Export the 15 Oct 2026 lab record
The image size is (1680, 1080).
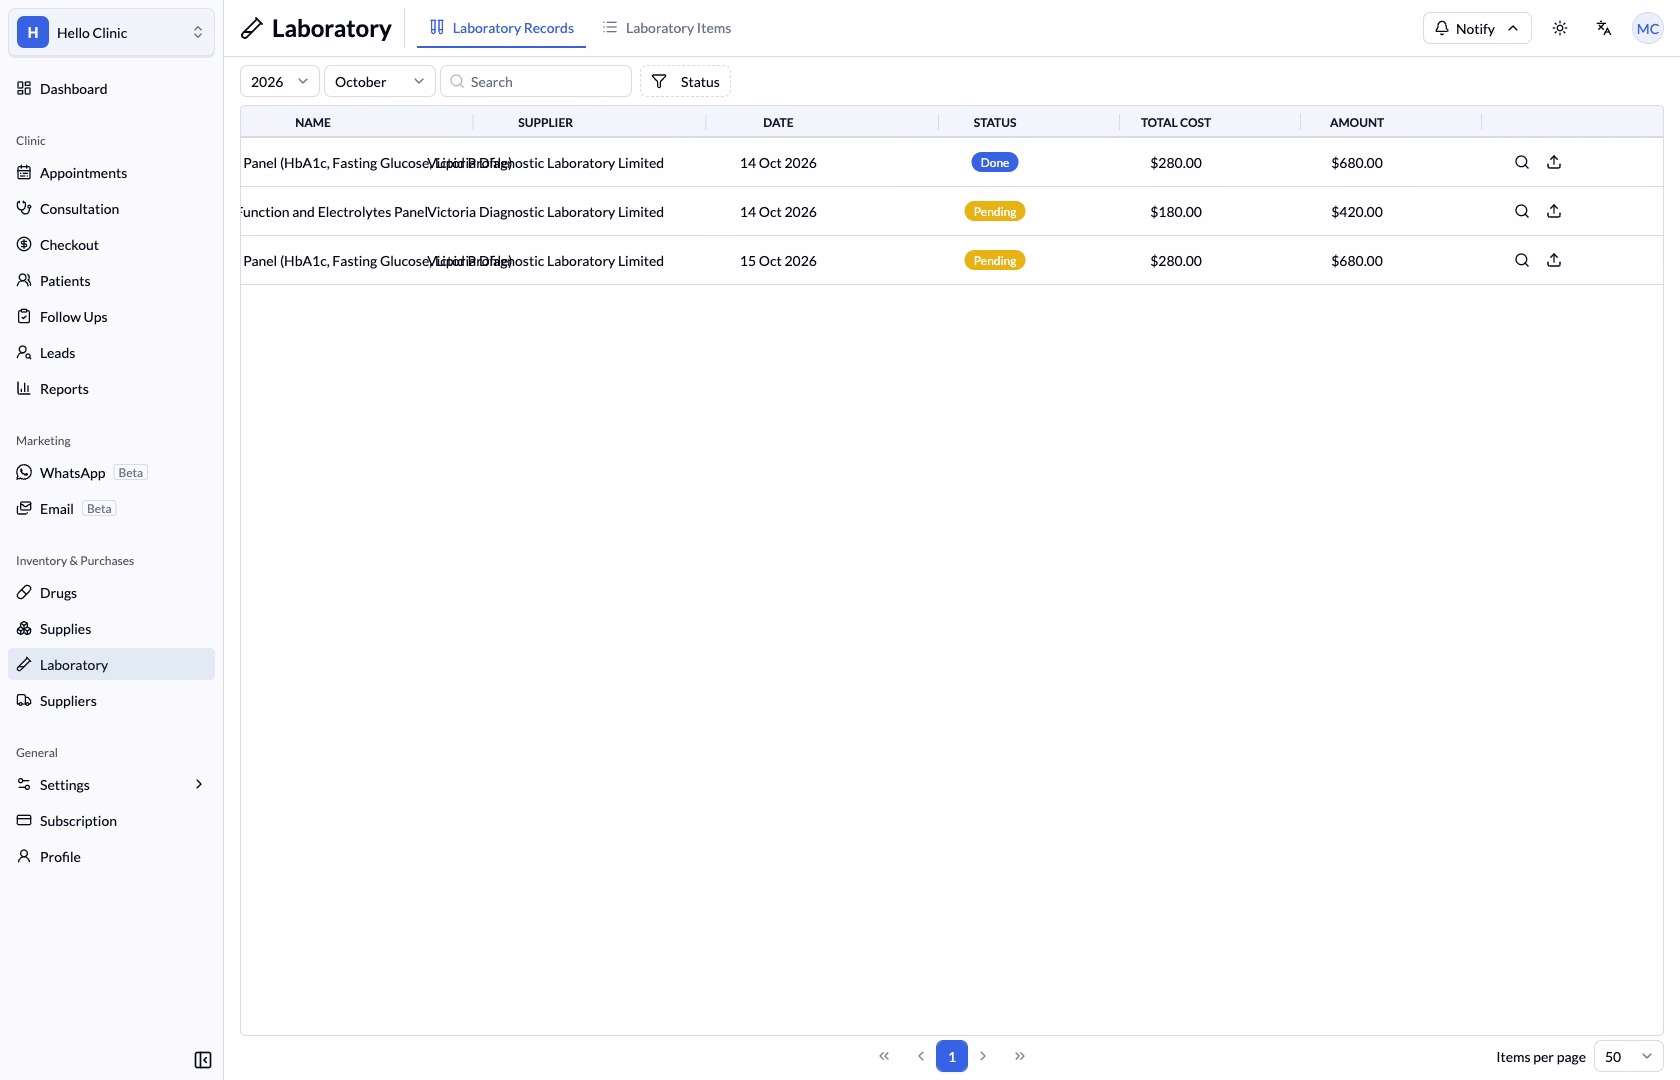pos(1554,260)
